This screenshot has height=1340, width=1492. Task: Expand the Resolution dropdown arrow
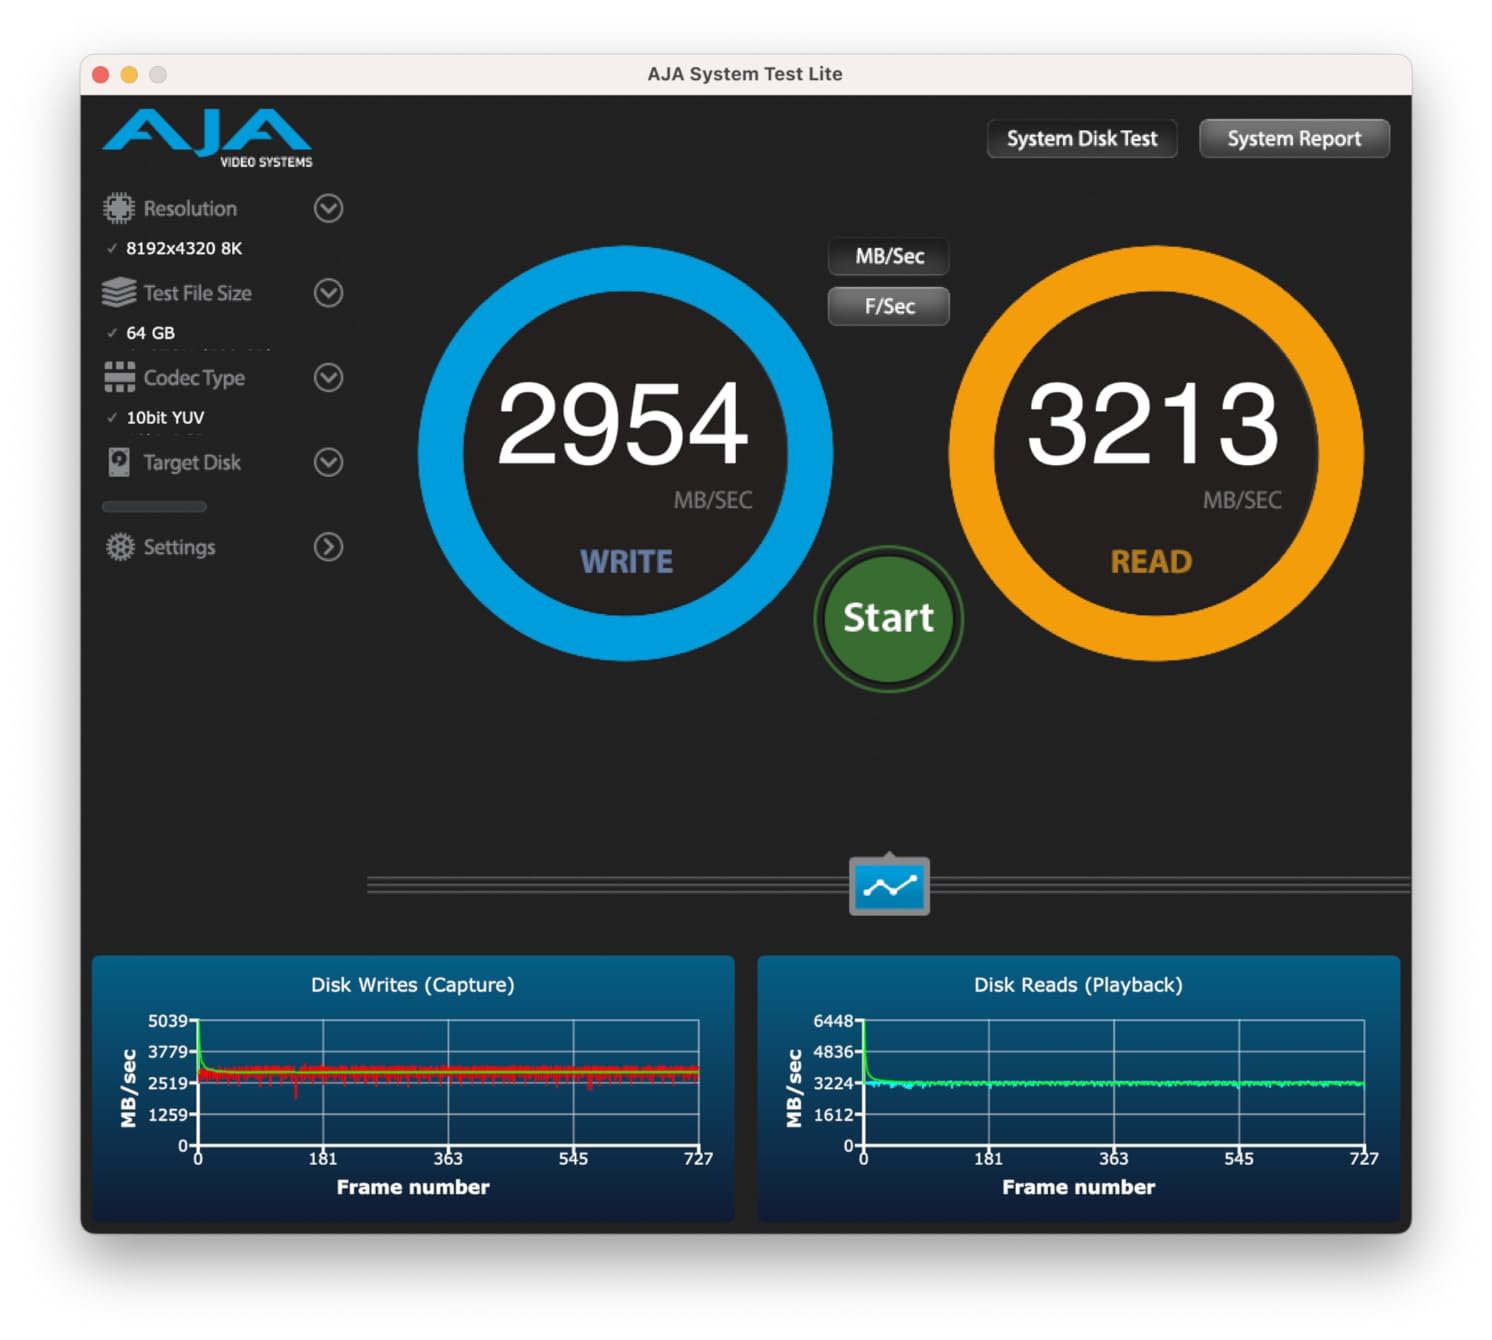328,208
